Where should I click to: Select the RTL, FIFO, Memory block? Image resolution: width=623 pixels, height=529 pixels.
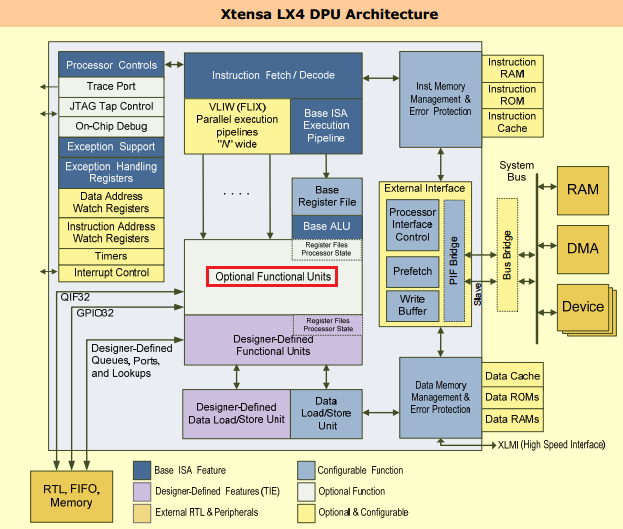(72, 496)
